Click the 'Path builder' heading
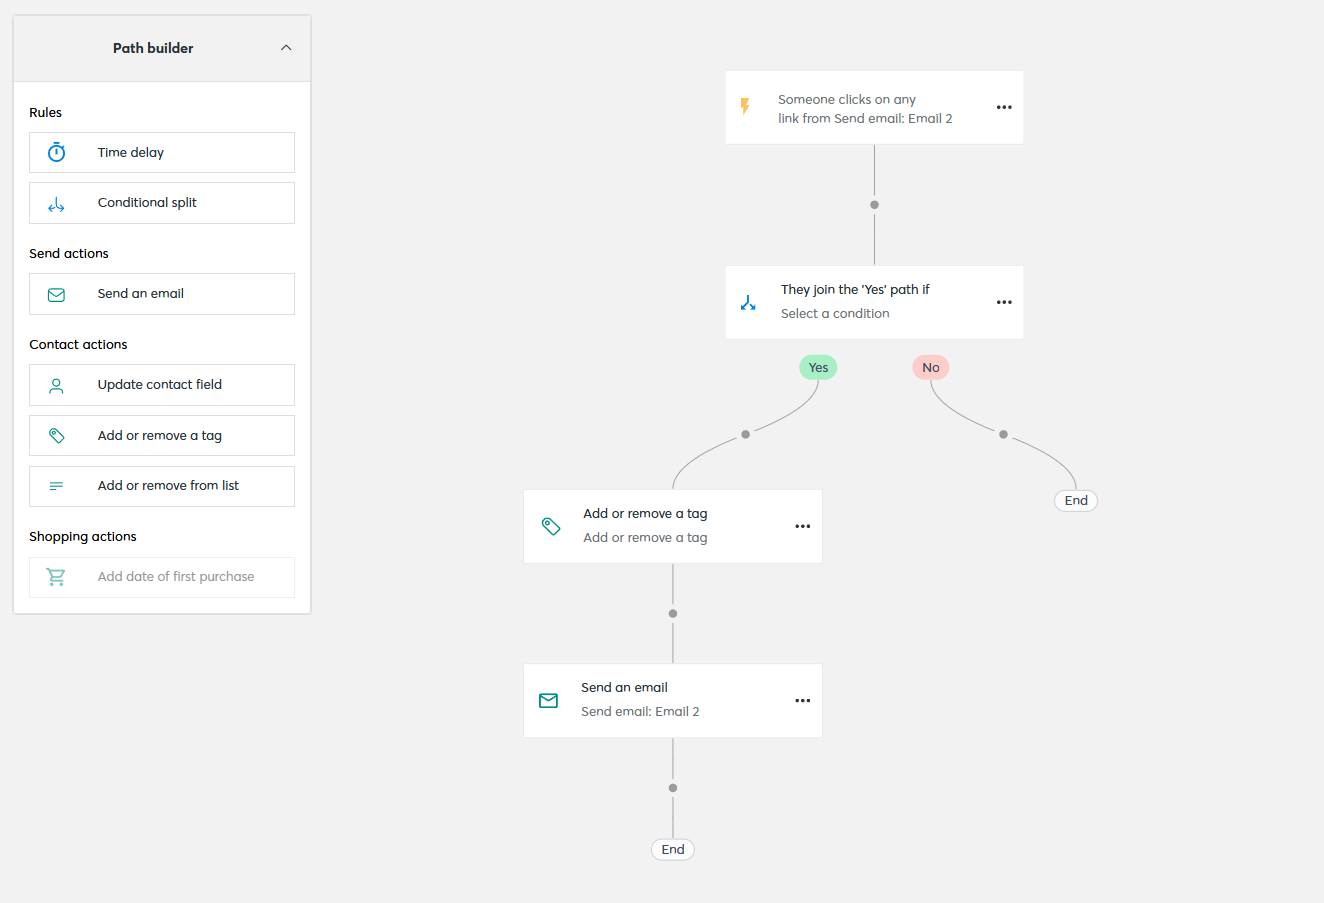 (x=153, y=48)
